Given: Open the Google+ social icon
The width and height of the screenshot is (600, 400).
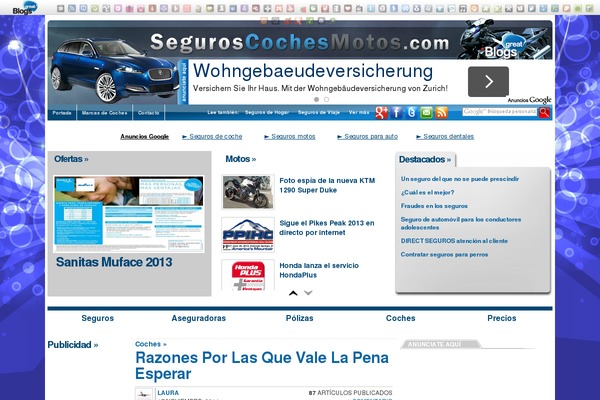Looking at the screenshot, I should coord(381,113).
